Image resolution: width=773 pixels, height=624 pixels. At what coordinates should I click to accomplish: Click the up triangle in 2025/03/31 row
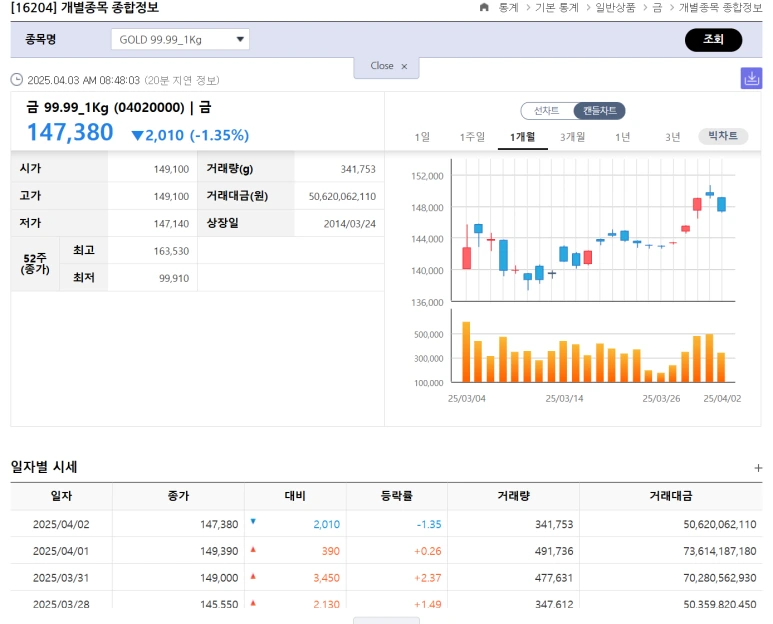tap(253, 576)
